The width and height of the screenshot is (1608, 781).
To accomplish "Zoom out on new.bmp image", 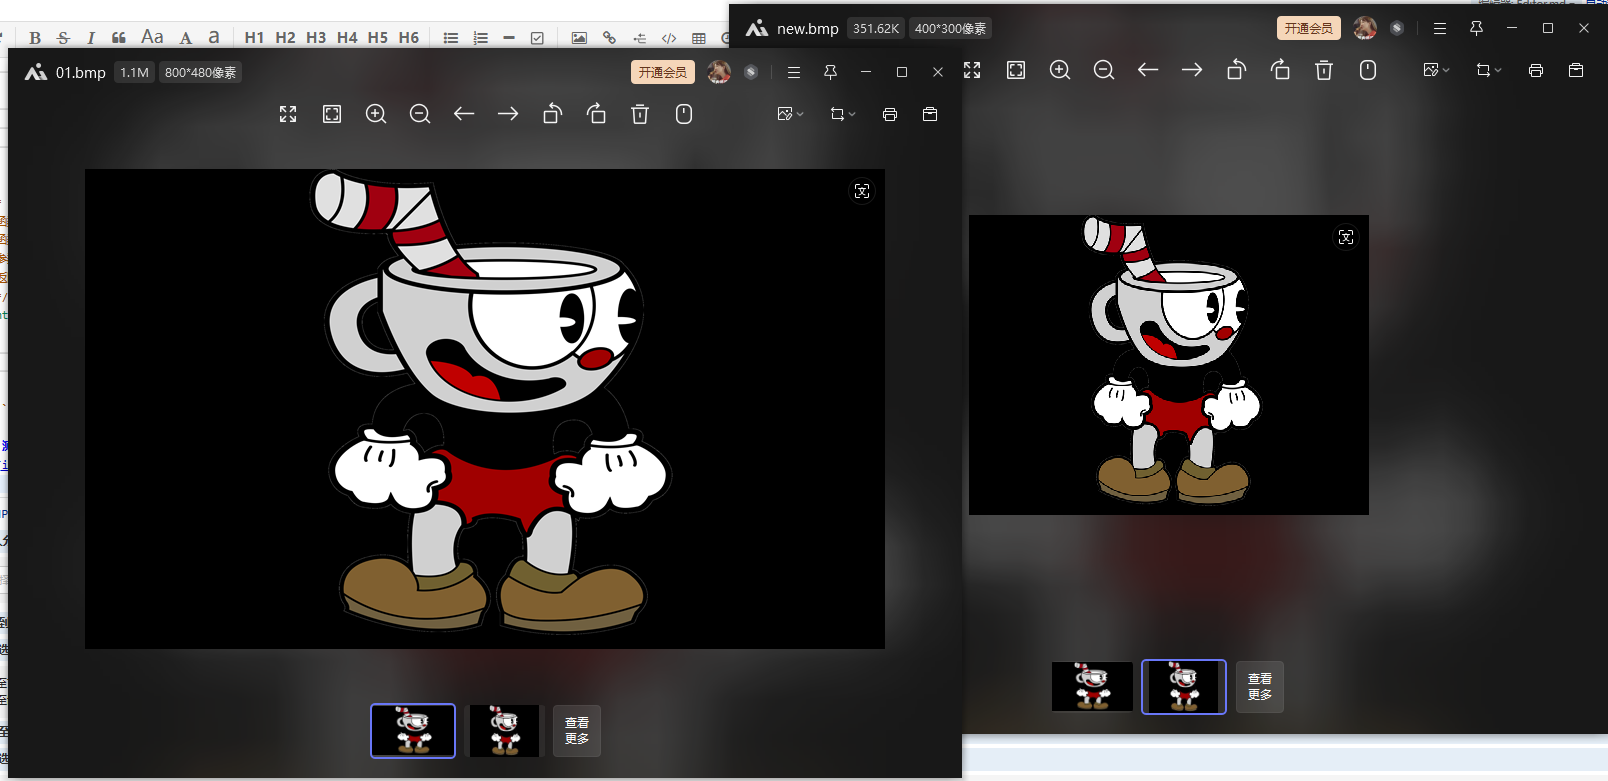I will (x=1104, y=70).
